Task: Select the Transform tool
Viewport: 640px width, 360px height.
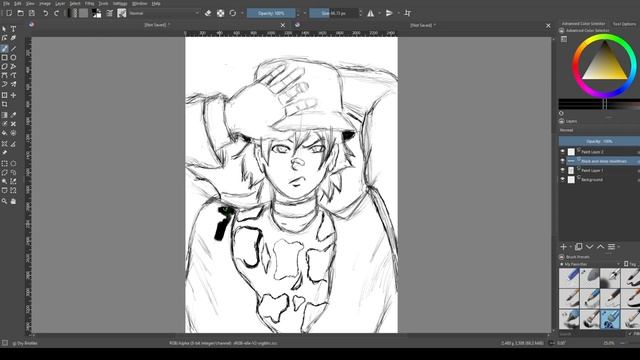Action: coord(4,95)
